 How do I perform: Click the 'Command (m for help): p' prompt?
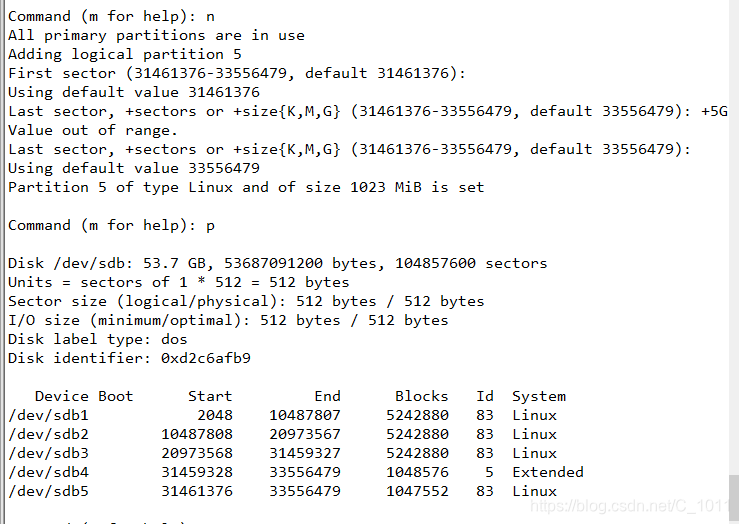[x=111, y=225]
